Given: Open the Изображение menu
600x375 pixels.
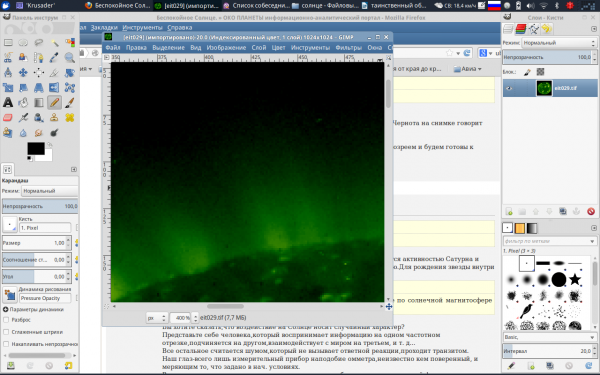Looking at the screenshot, I should click(226, 48).
